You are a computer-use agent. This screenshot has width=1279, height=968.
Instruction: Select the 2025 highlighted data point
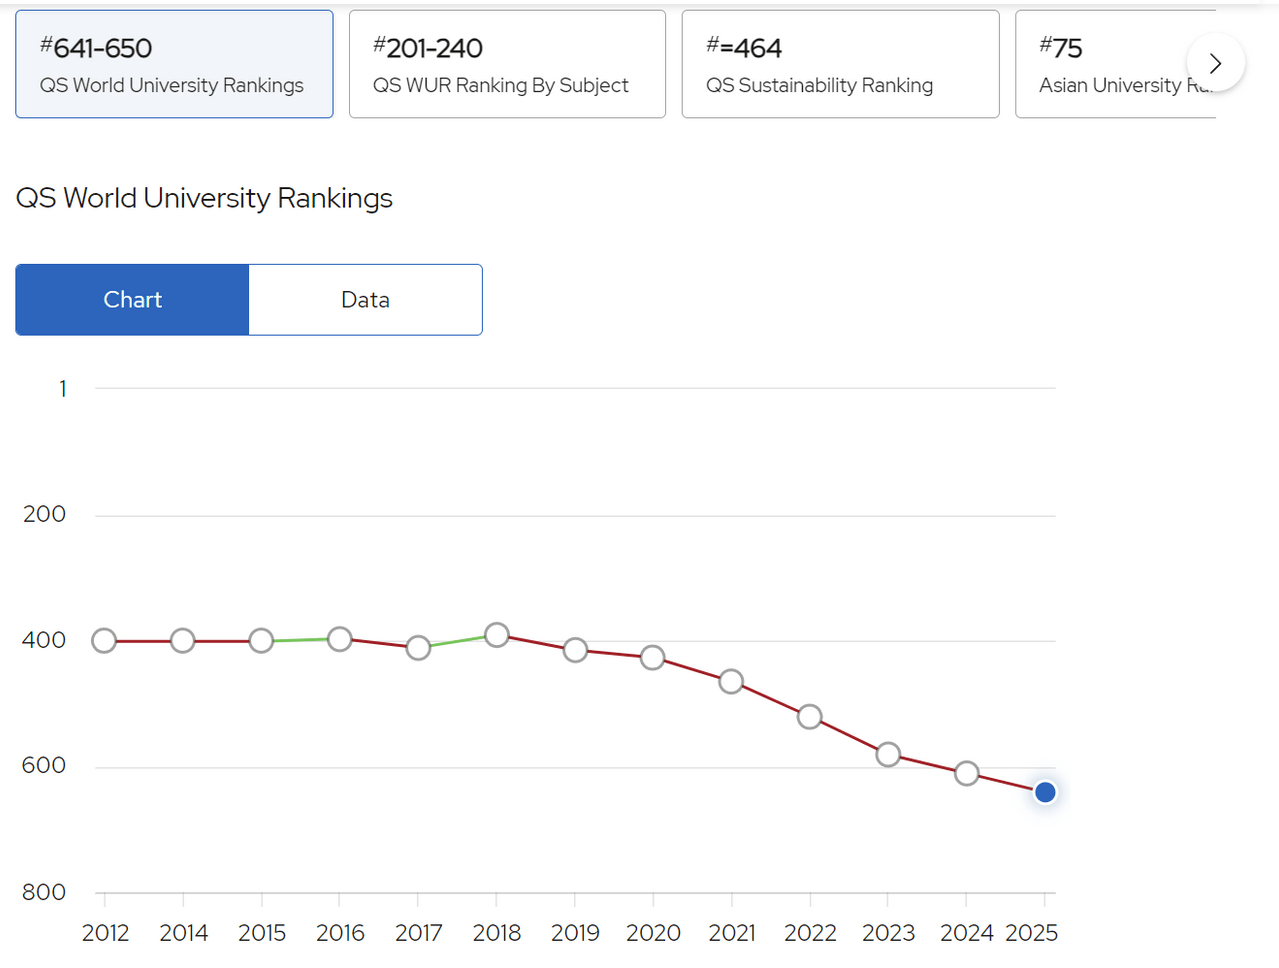pyautogui.click(x=1044, y=792)
